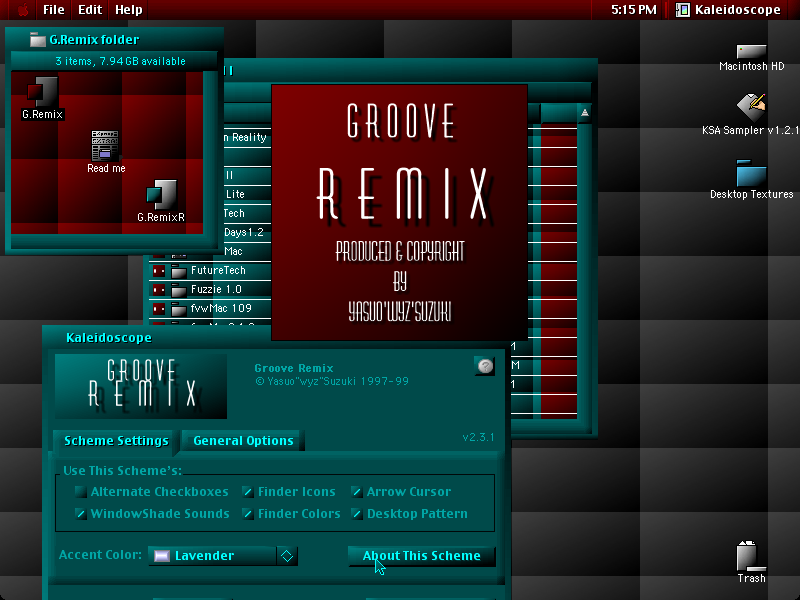Screen dimensions: 800x600
Task: Click the v2.3.1 version label
Action: [478, 437]
